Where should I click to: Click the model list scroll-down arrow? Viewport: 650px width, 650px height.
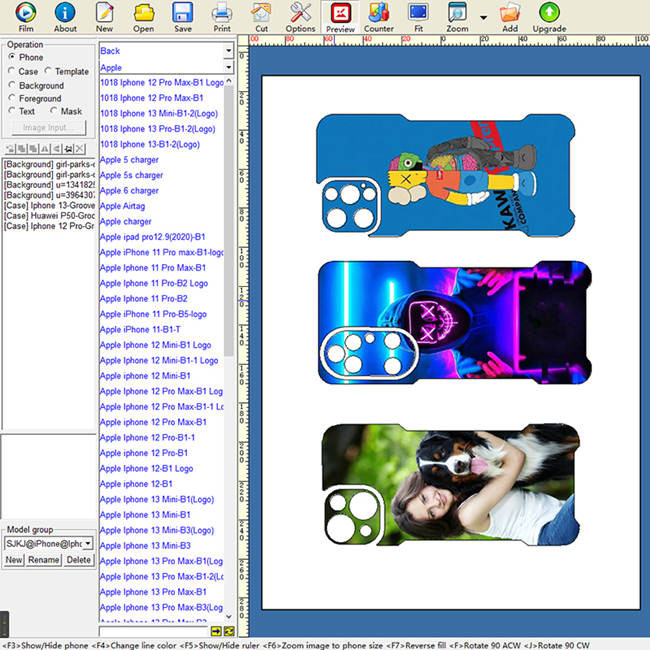[x=229, y=616]
